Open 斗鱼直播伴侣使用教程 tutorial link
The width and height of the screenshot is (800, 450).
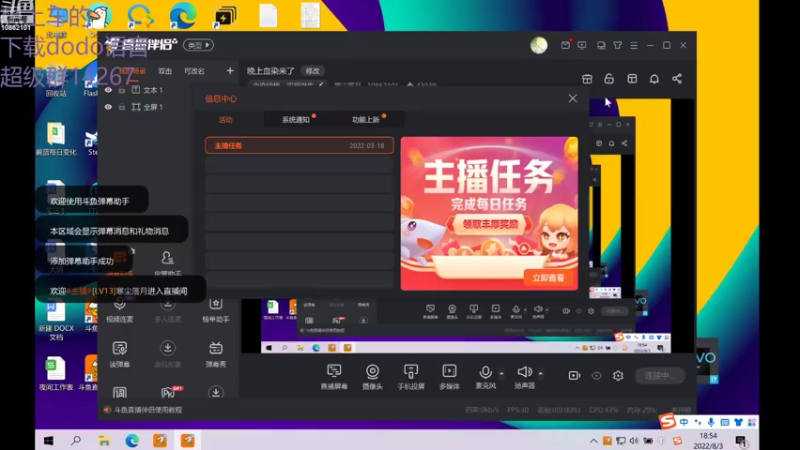click(148, 410)
